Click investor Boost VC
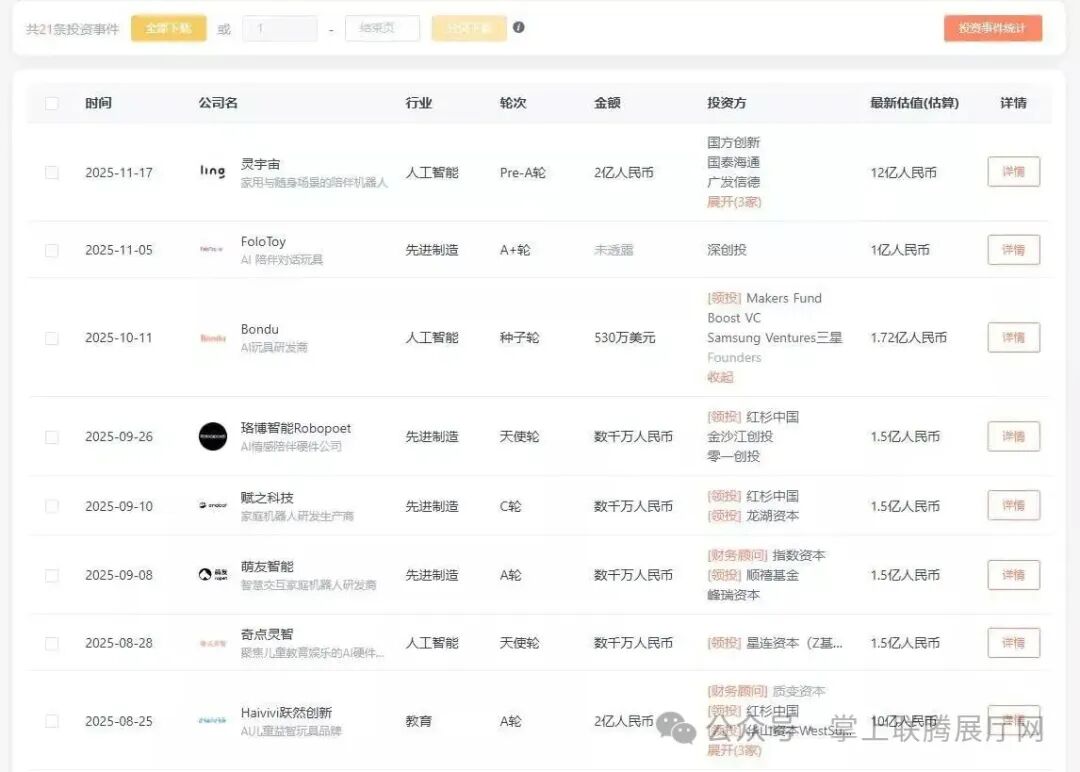 click(x=734, y=318)
